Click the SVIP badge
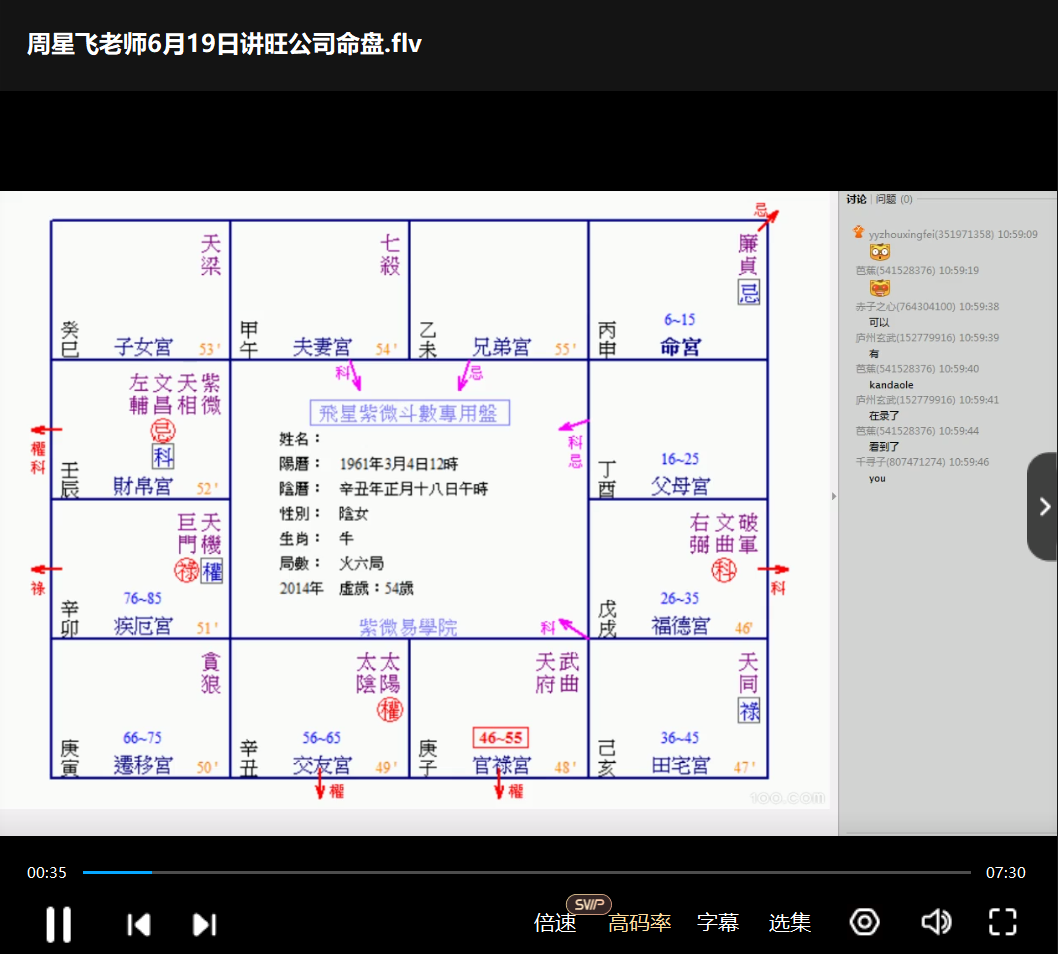 588,904
